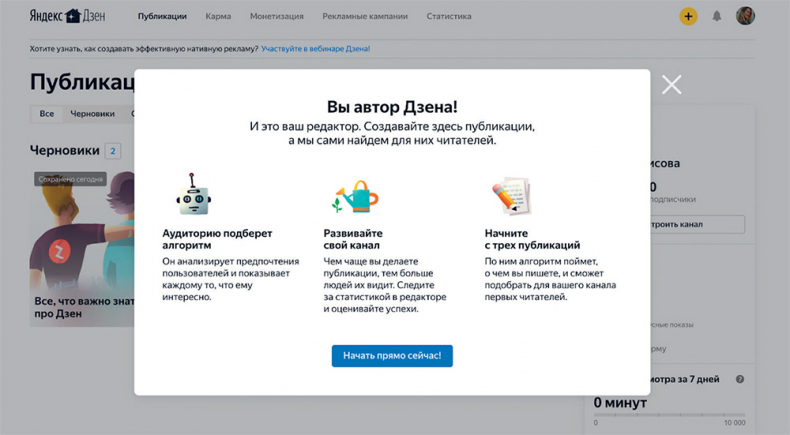Click the paper and pencil icon
The width and height of the screenshot is (790, 435).
[510, 196]
